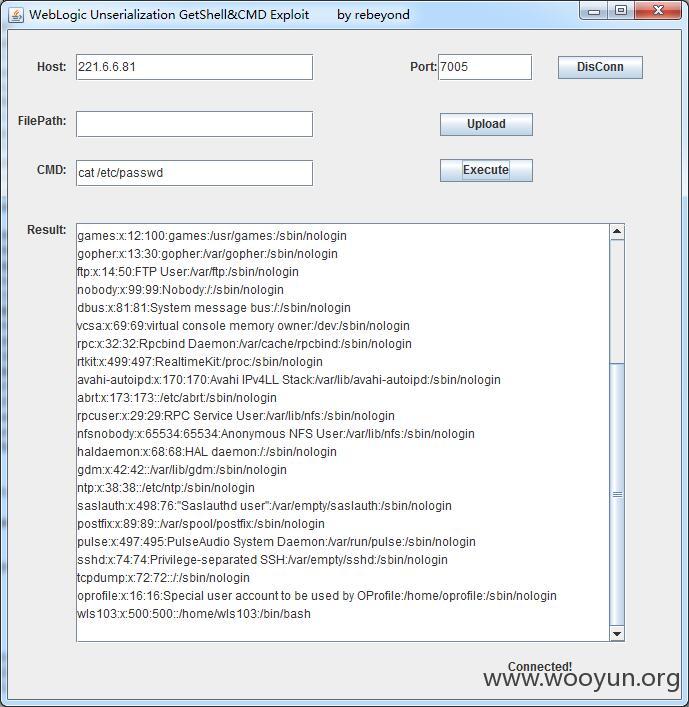
Task: Select the sshd:x:74:74 Privilege-separated SSH line
Action: [262, 560]
